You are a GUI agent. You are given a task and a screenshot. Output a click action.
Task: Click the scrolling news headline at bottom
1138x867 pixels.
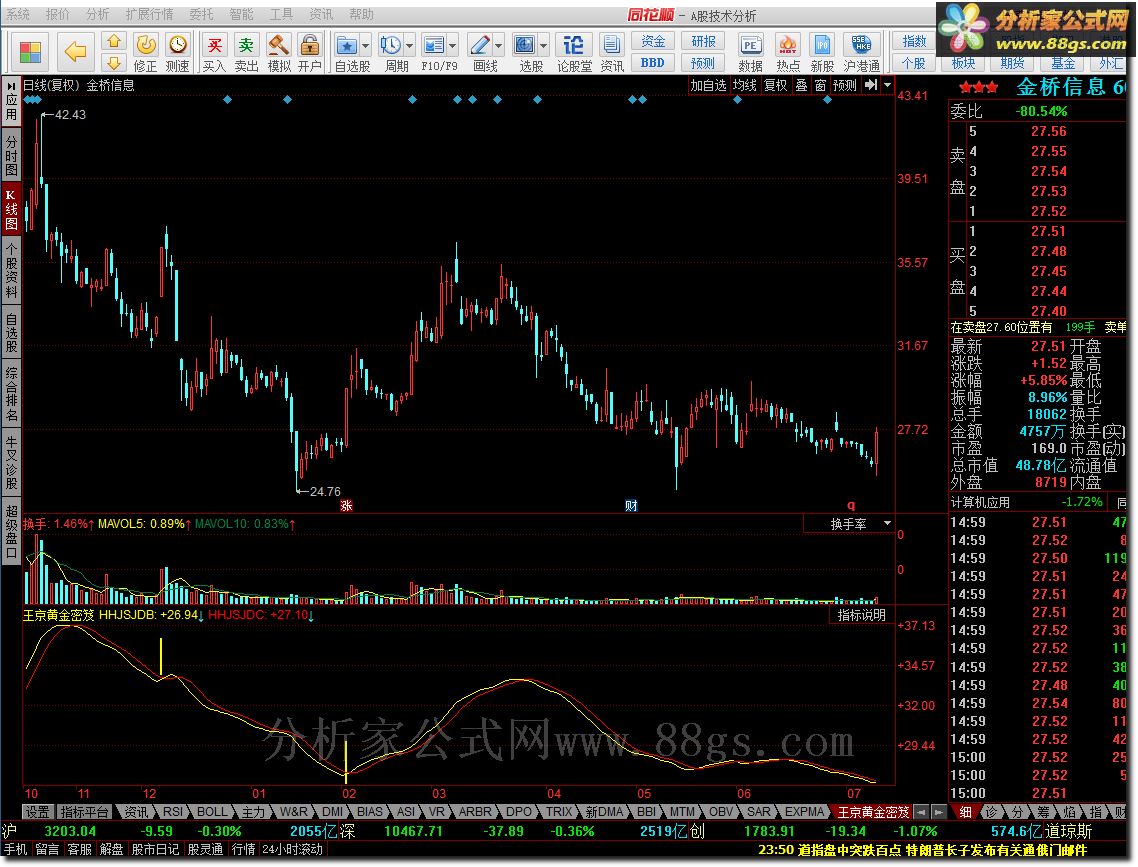(x=922, y=850)
